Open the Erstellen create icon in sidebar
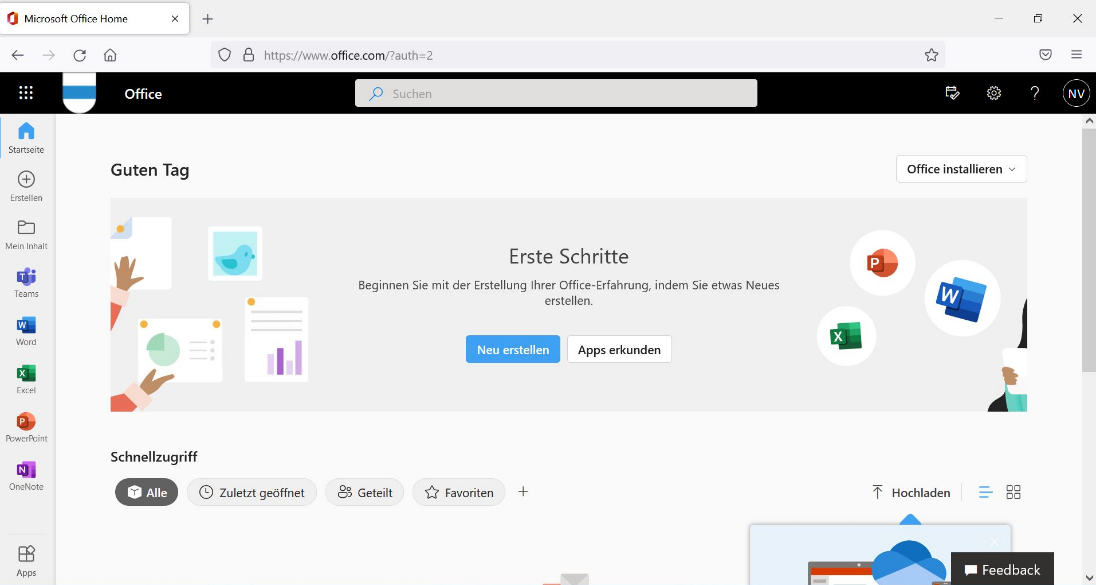 coord(26,185)
